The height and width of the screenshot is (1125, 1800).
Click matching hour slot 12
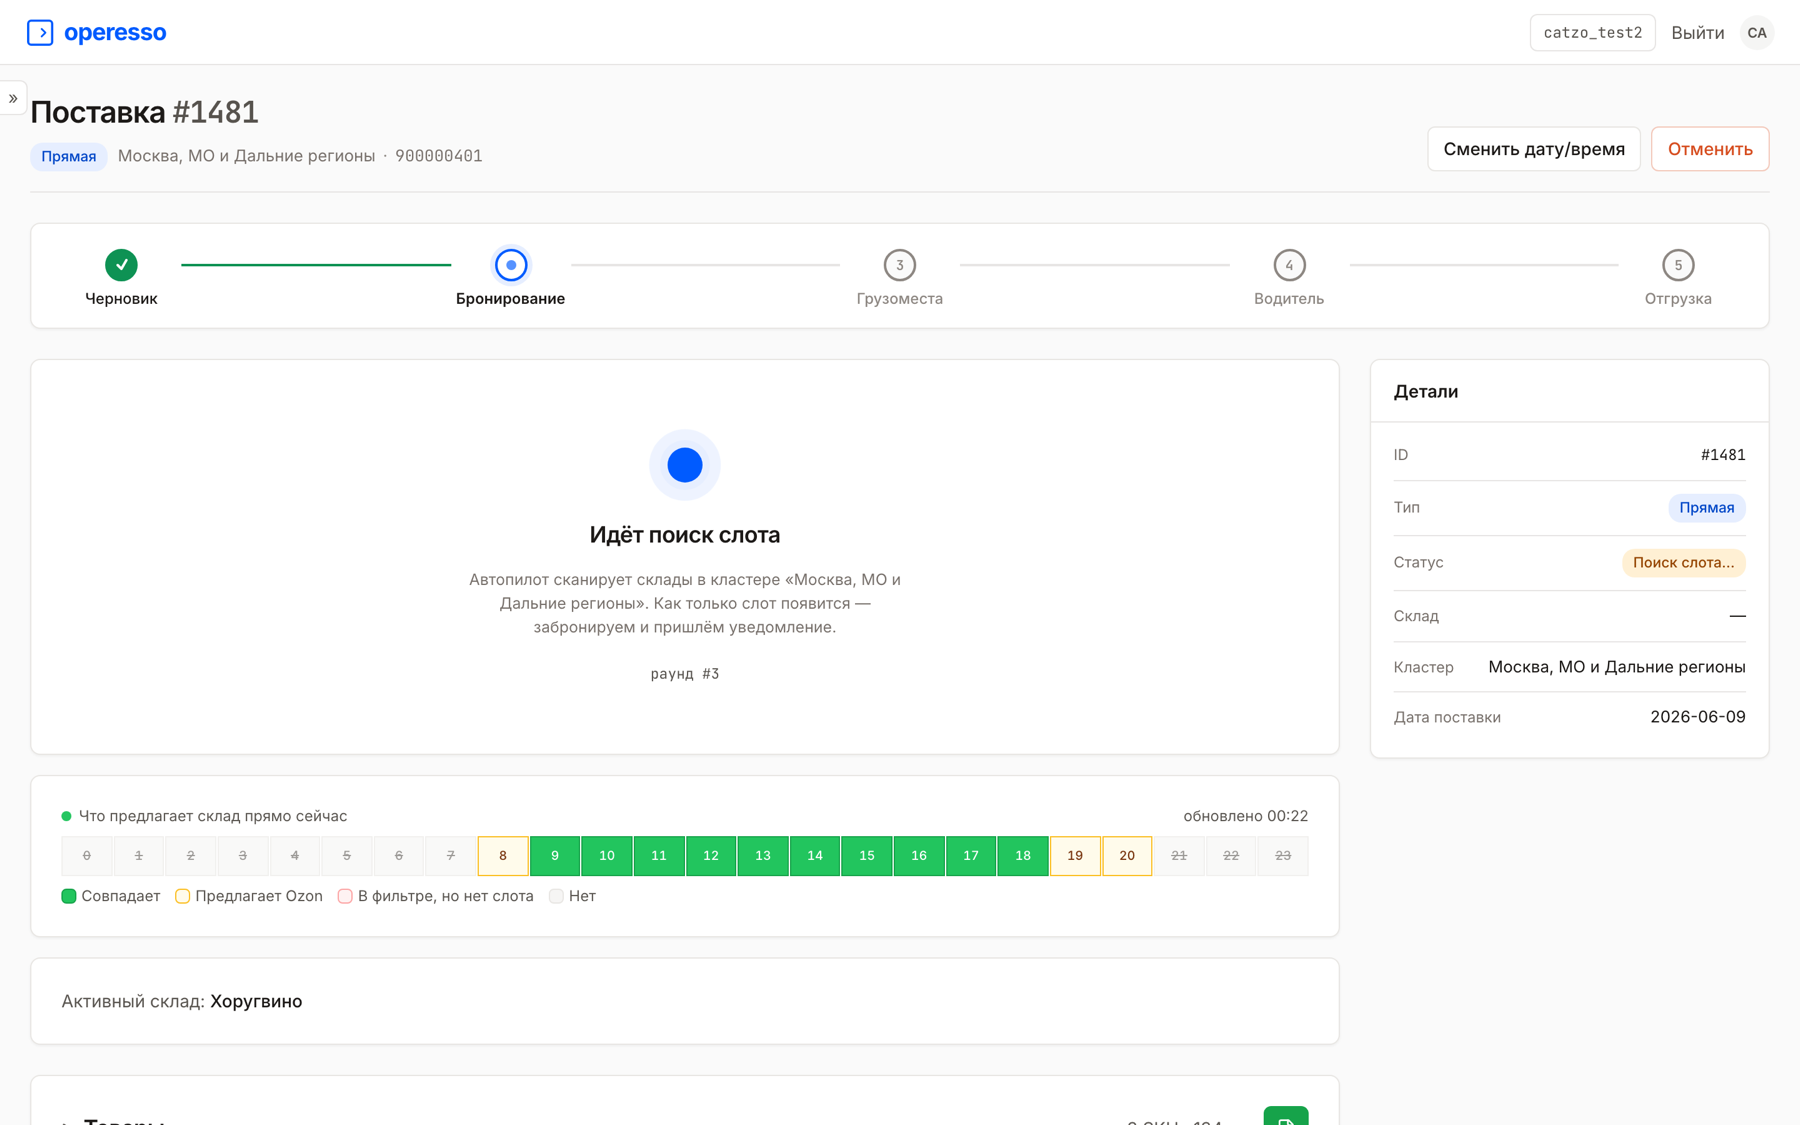point(711,856)
